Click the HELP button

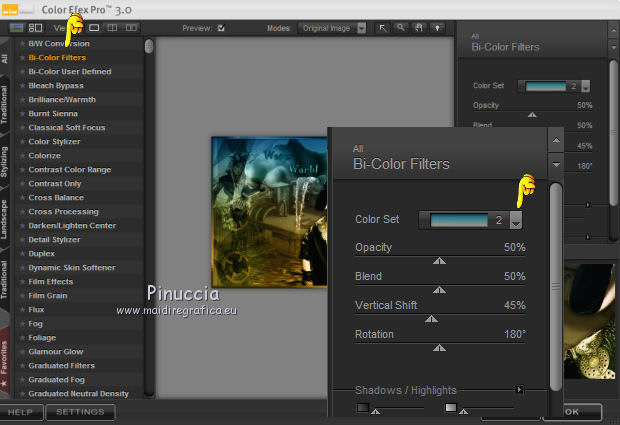click(21, 412)
